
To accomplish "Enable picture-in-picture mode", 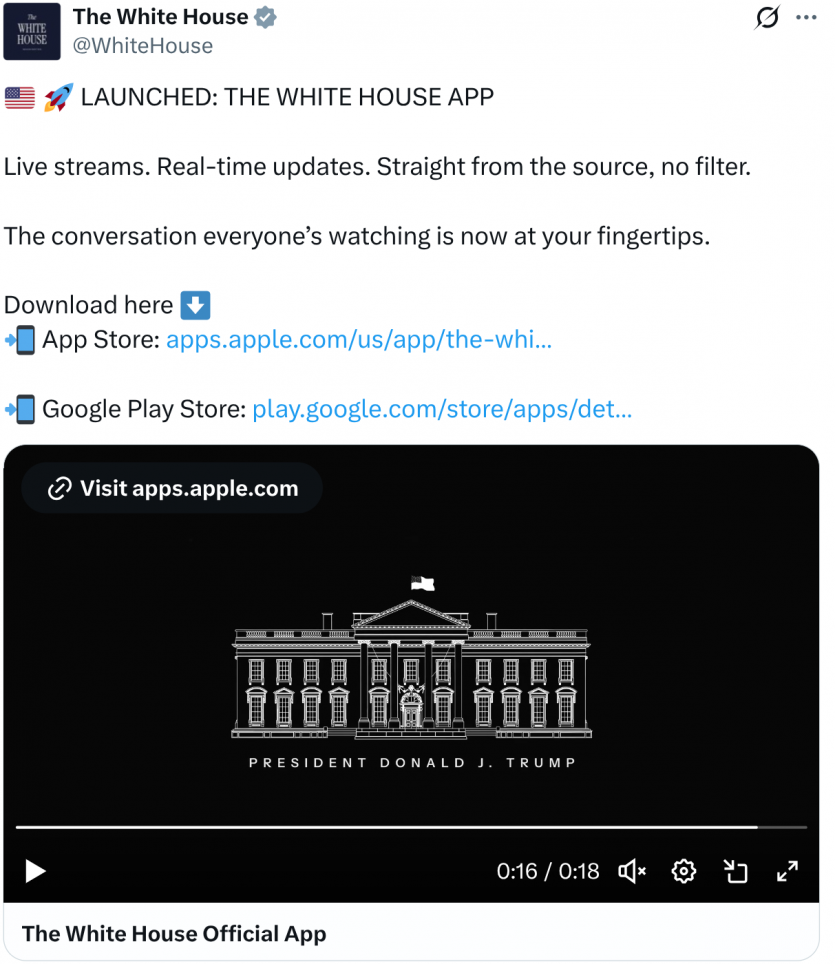I will 736,871.
